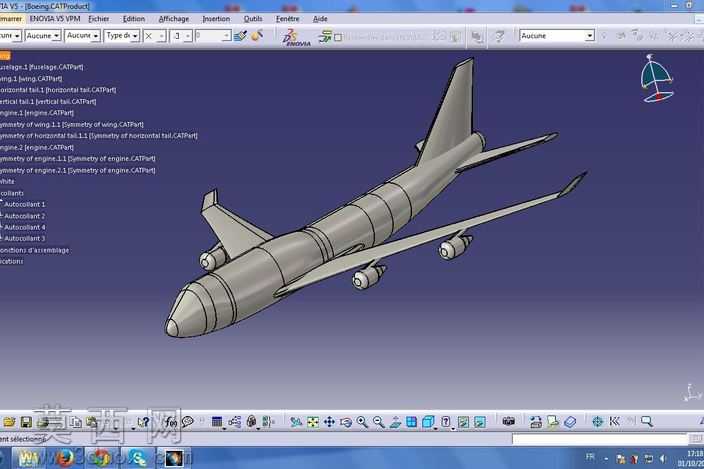Expand the Isometric View flyout arrow

point(436,429)
